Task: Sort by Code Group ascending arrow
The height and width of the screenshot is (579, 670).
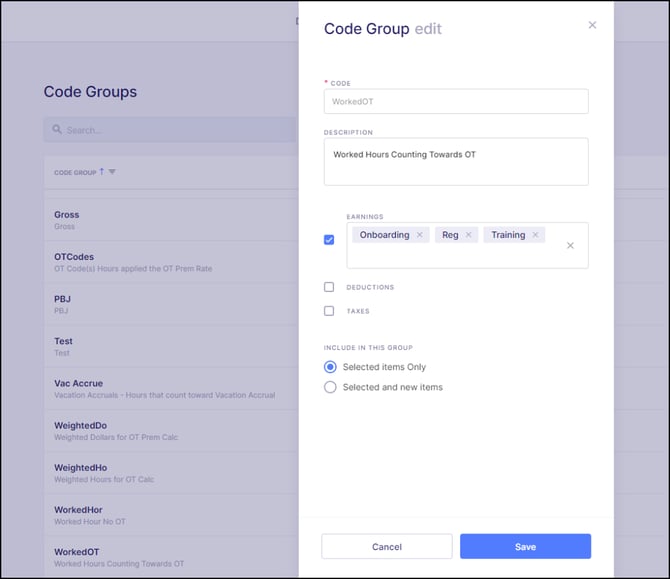Action: (x=102, y=172)
